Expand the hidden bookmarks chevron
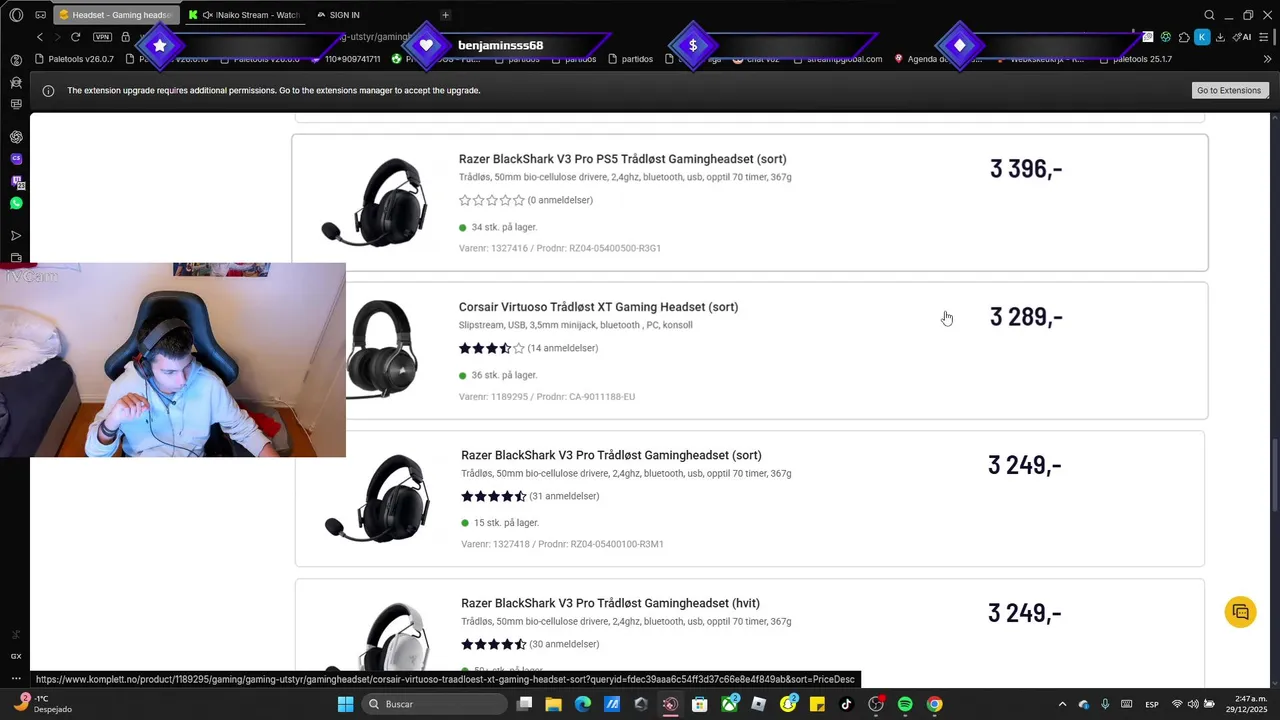1280x720 pixels. 1268,59
